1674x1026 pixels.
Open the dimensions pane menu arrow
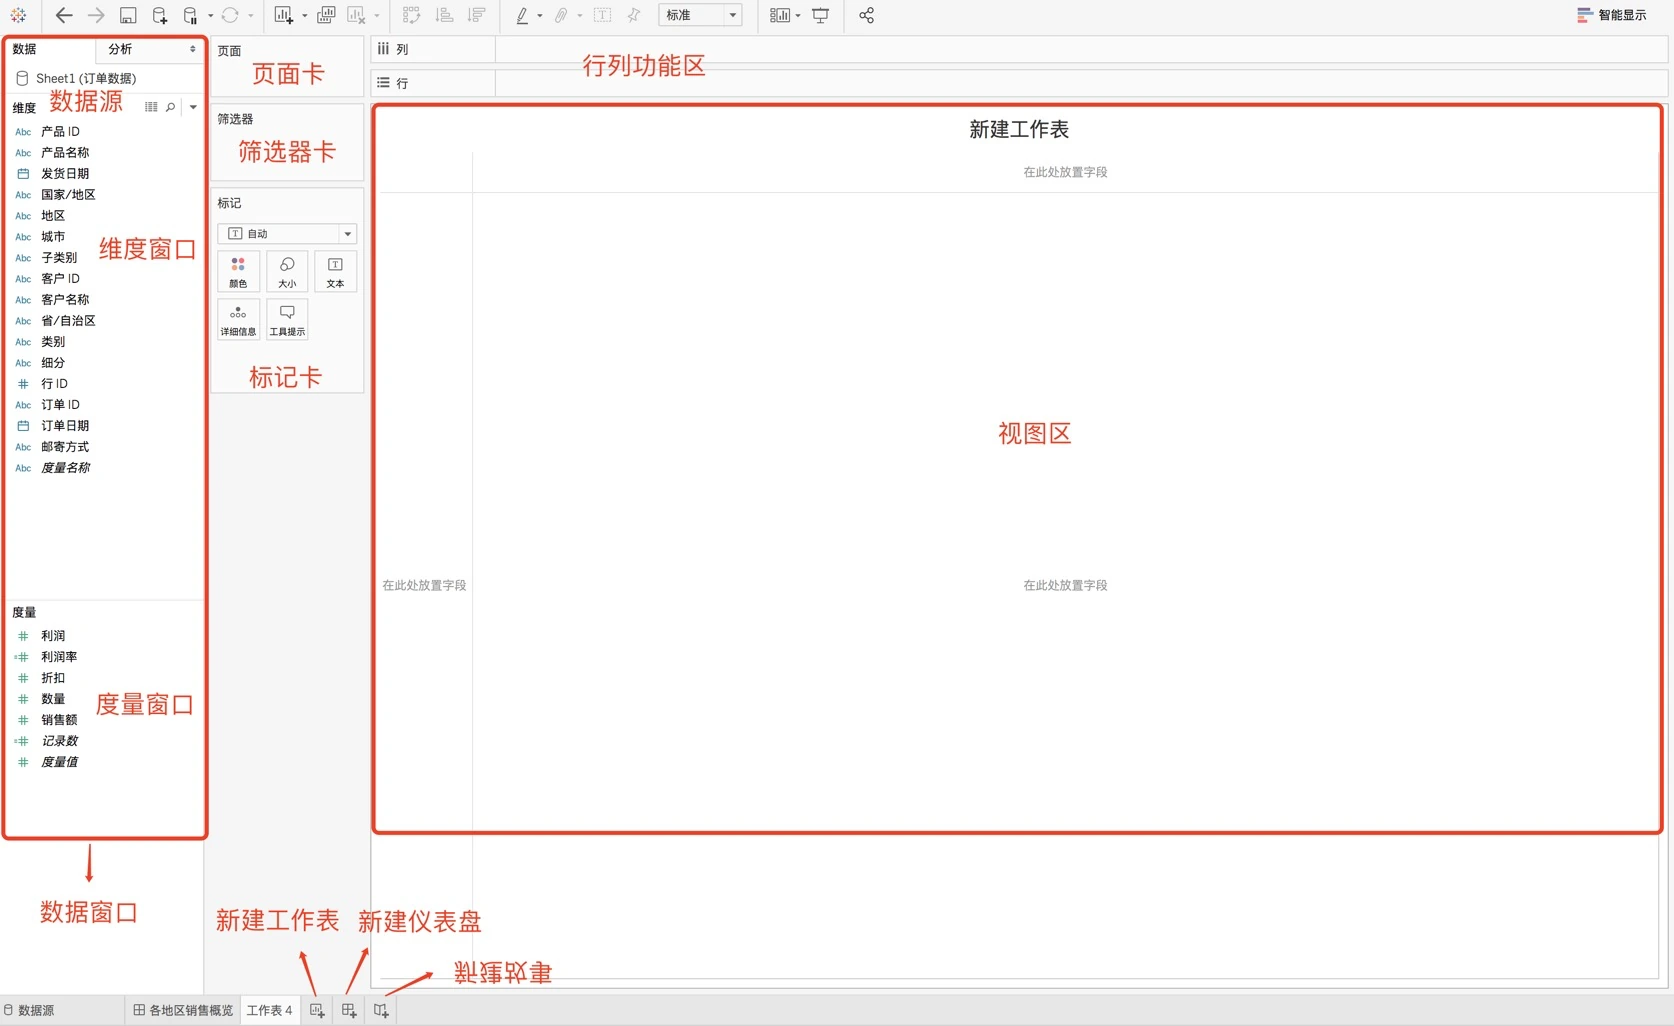tap(193, 107)
